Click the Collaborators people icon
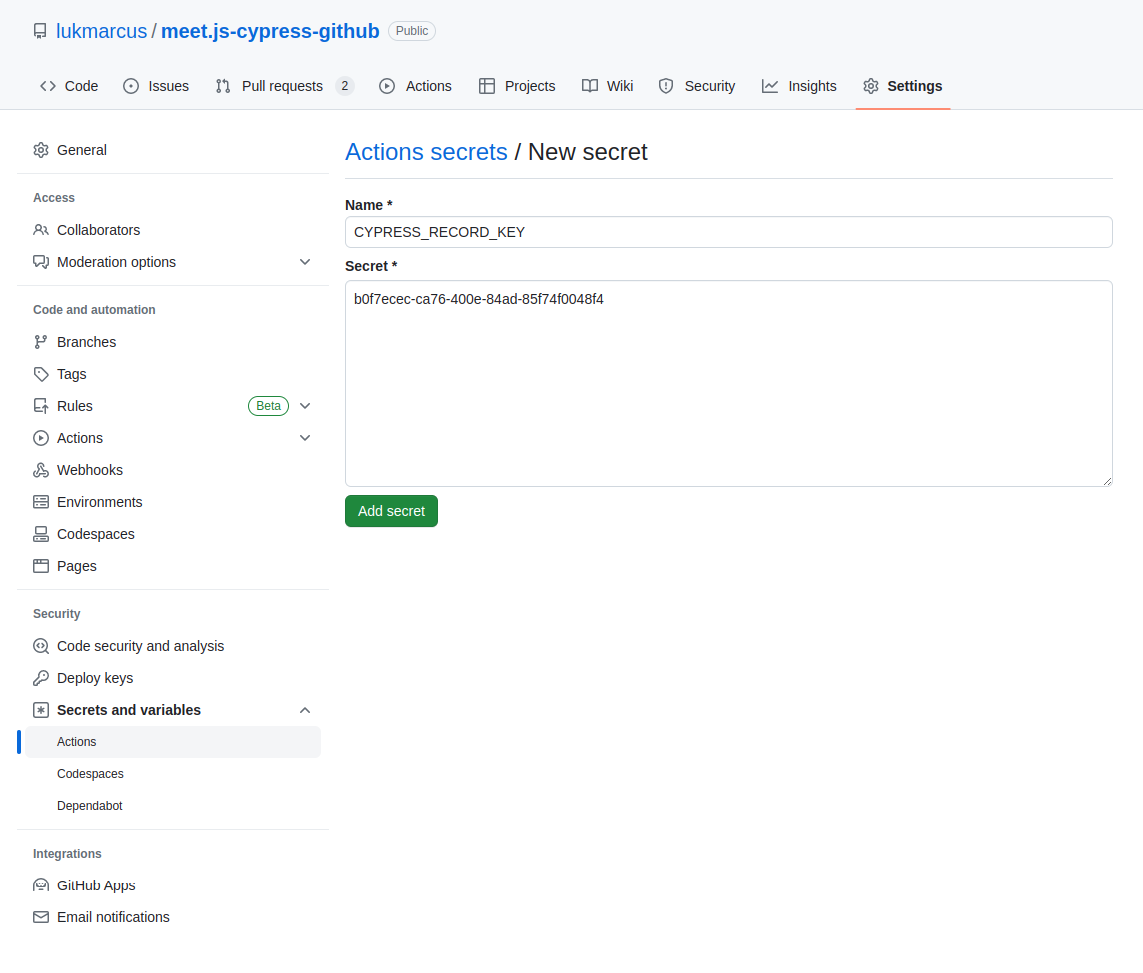The width and height of the screenshot is (1143, 973). point(41,230)
